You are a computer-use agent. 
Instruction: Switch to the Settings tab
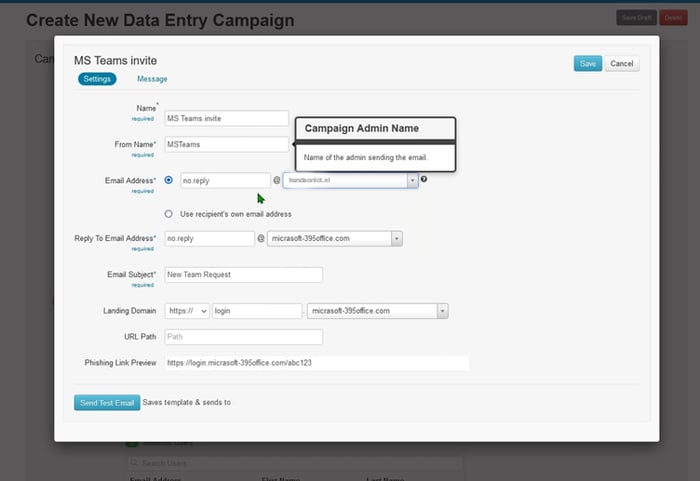pyautogui.click(x=97, y=79)
